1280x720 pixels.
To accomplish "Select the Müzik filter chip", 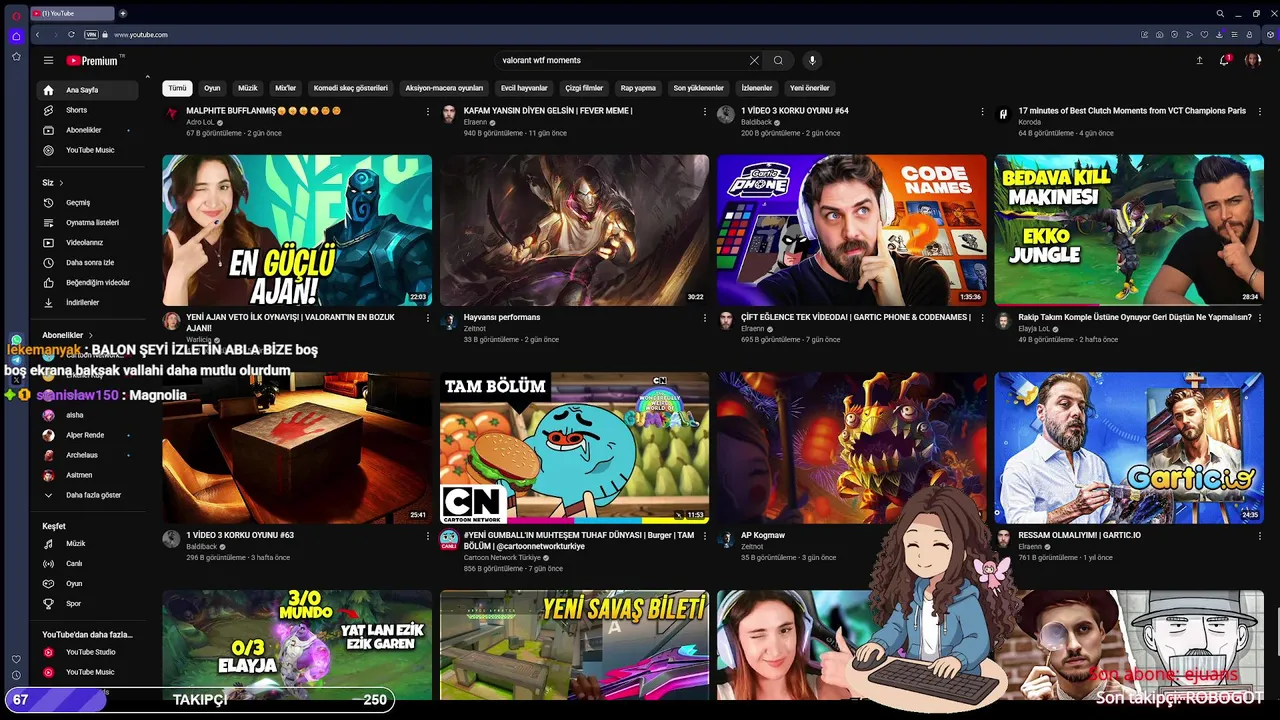I will point(248,88).
